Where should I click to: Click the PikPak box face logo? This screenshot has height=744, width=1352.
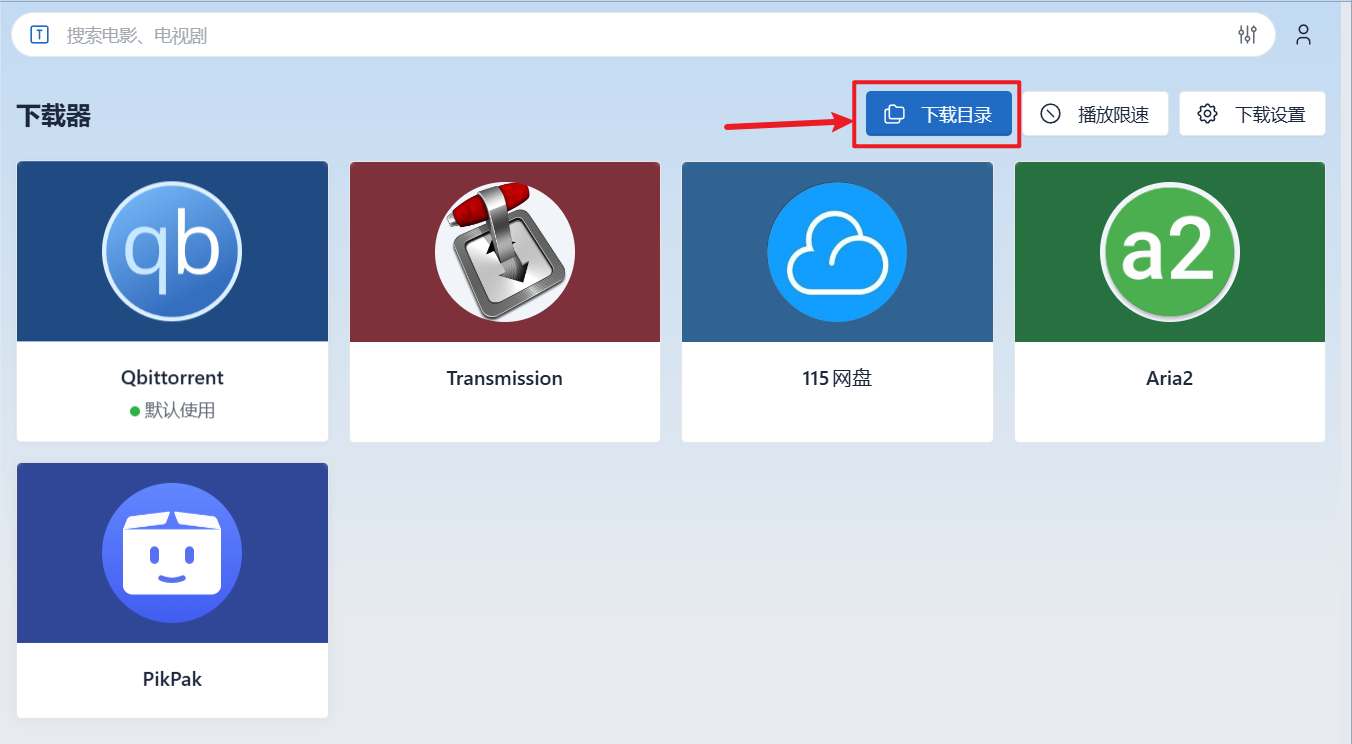[x=172, y=552]
